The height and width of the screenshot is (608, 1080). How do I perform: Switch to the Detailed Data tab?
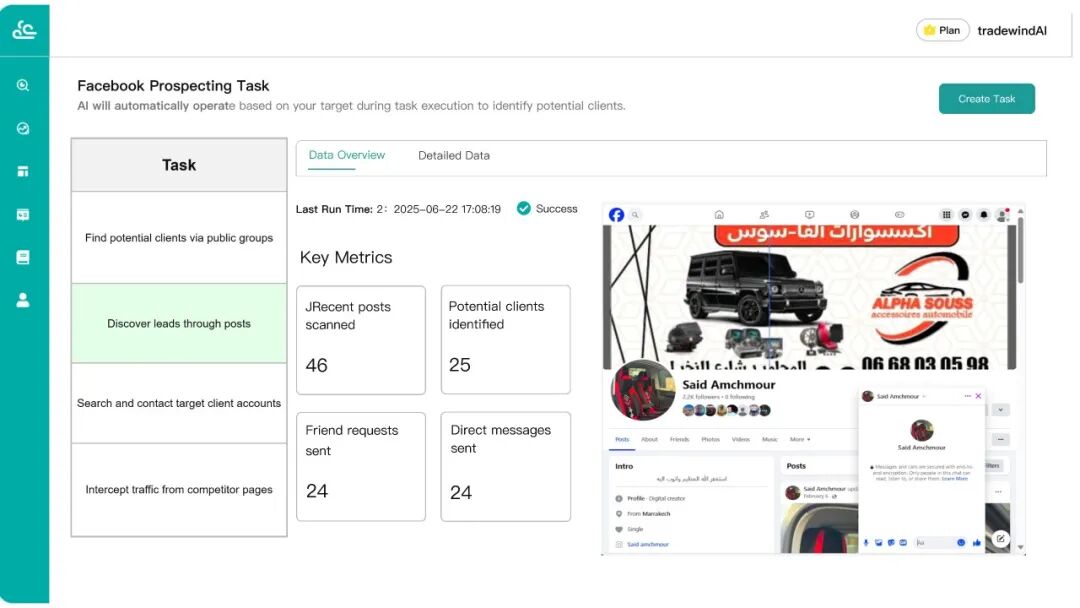pyautogui.click(x=453, y=155)
